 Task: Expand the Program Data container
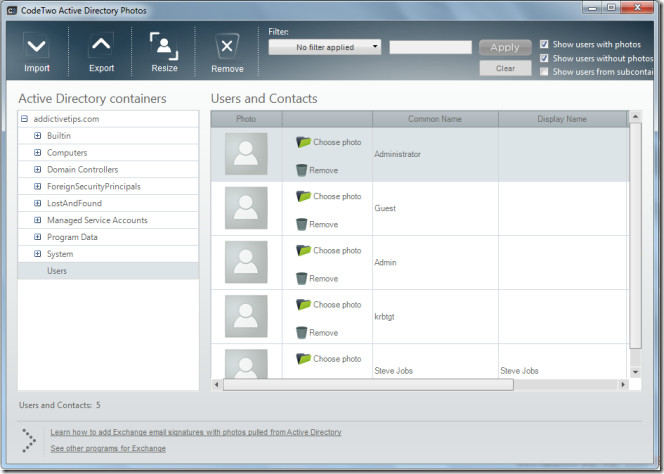38,238
